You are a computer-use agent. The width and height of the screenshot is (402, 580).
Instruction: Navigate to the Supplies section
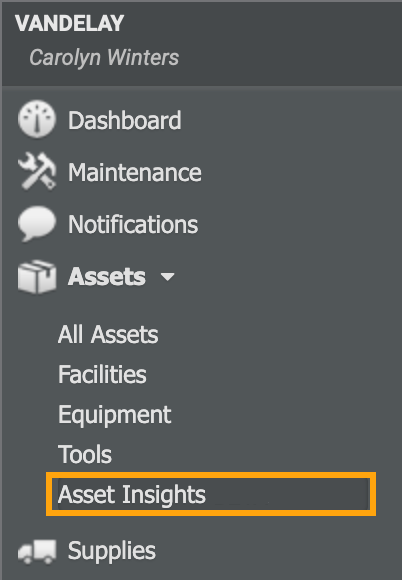[x=112, y=551]
